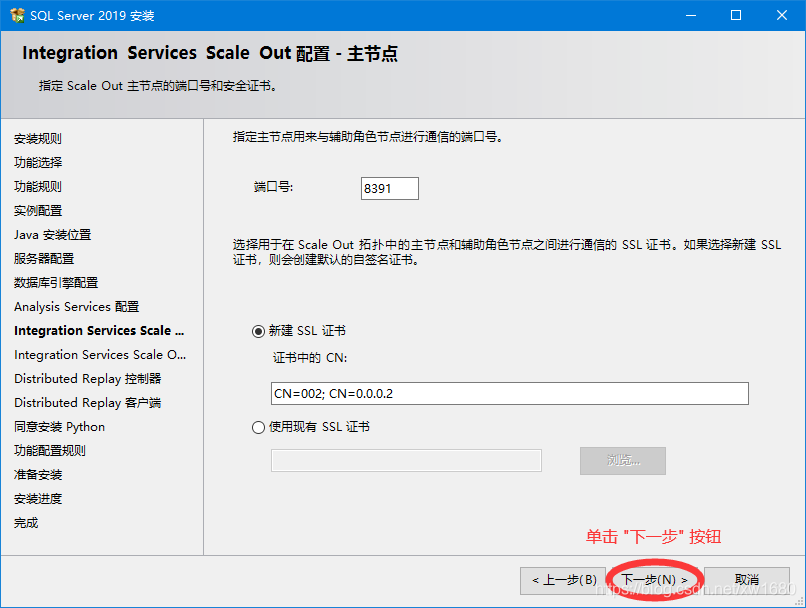Select the bold Integration Services Scale step
This screenshot has height=608, width=806.
point(99,330)
